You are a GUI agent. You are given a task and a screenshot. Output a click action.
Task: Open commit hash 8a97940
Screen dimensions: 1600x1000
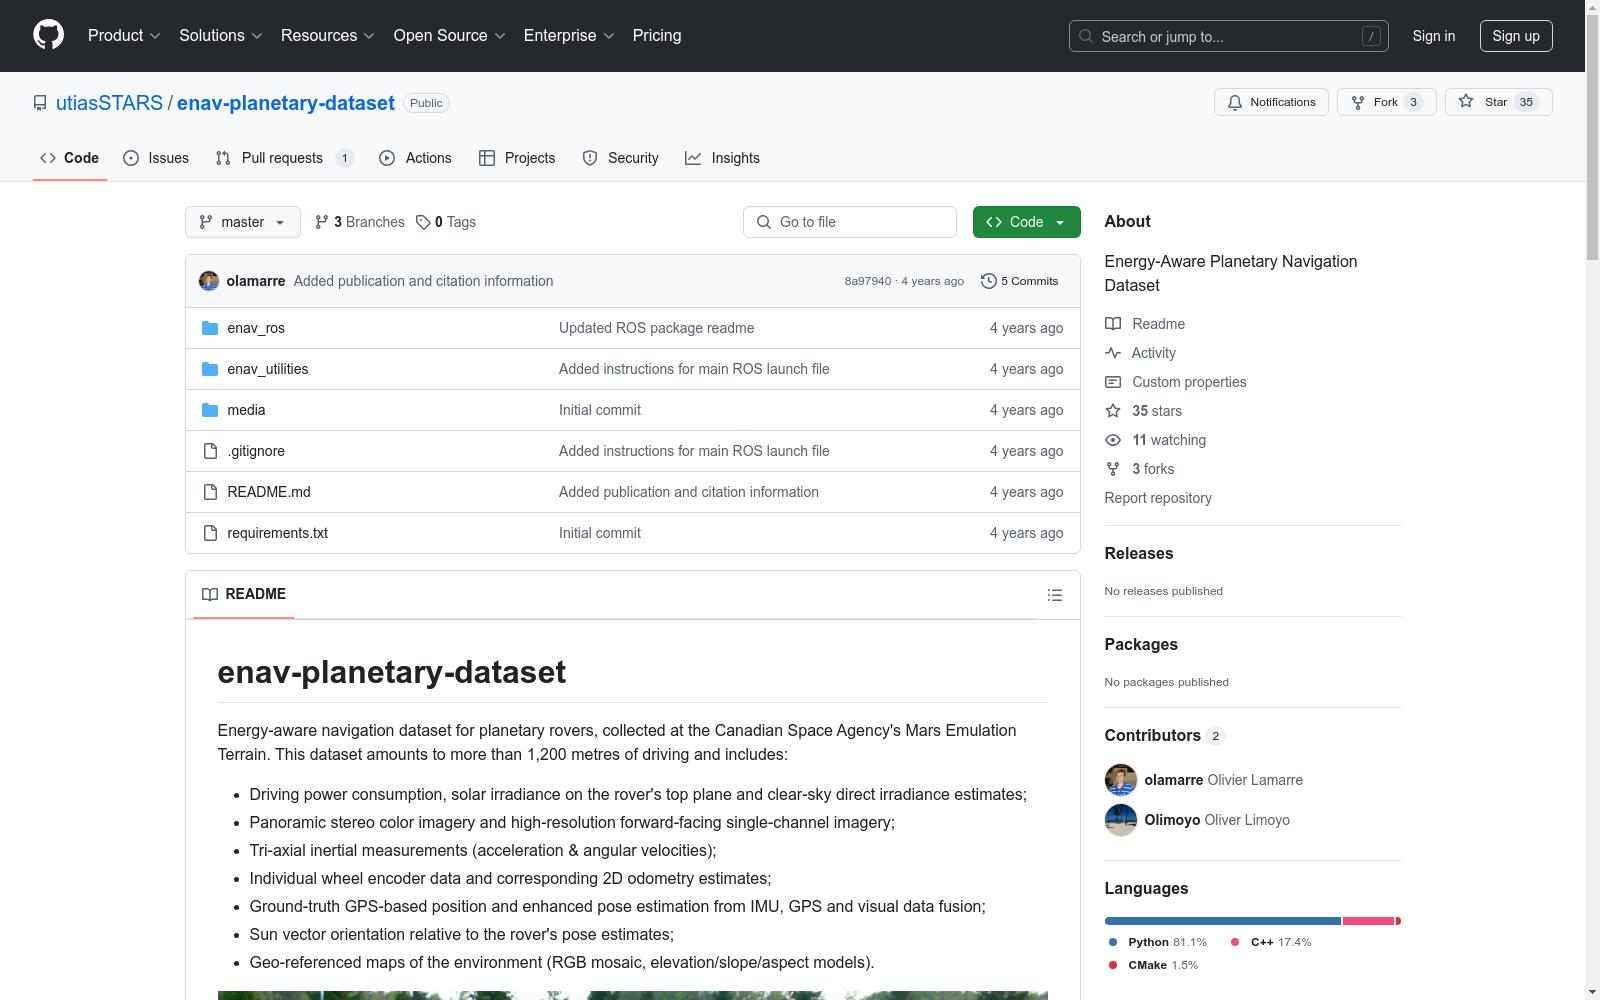(x=867, y=281)
